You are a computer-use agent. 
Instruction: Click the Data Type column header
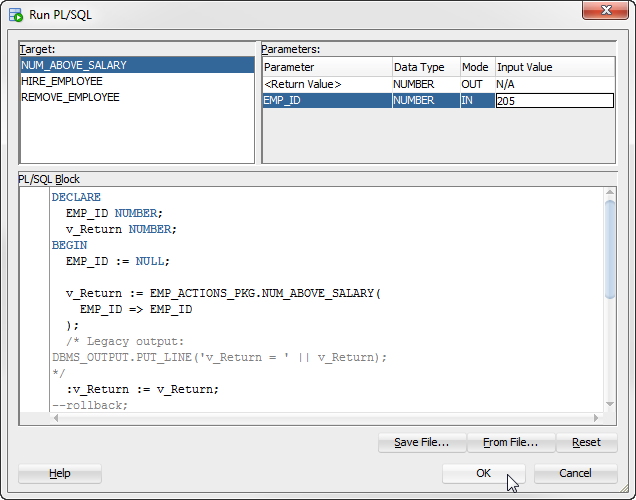tap(426, 67)
